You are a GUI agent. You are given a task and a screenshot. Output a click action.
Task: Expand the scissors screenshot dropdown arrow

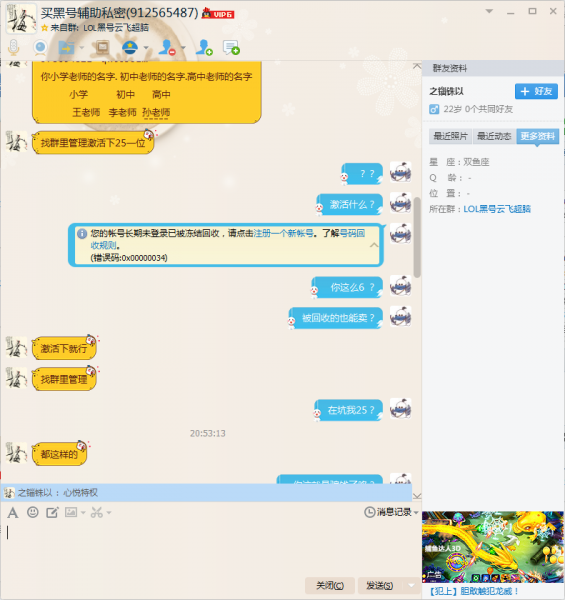(109, 512)
